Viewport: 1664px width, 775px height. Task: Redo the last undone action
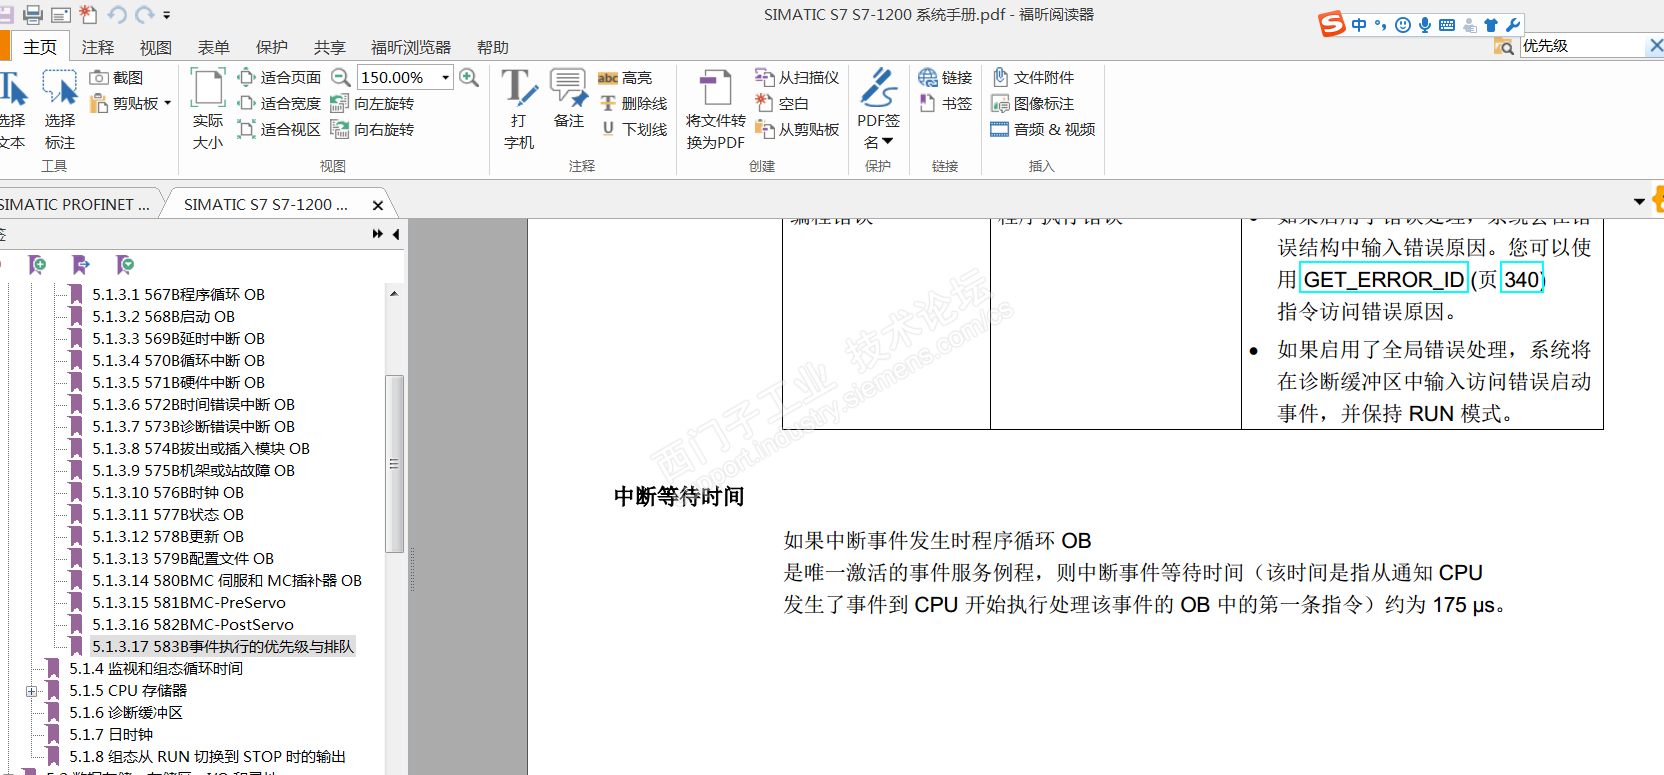(144, 15)
